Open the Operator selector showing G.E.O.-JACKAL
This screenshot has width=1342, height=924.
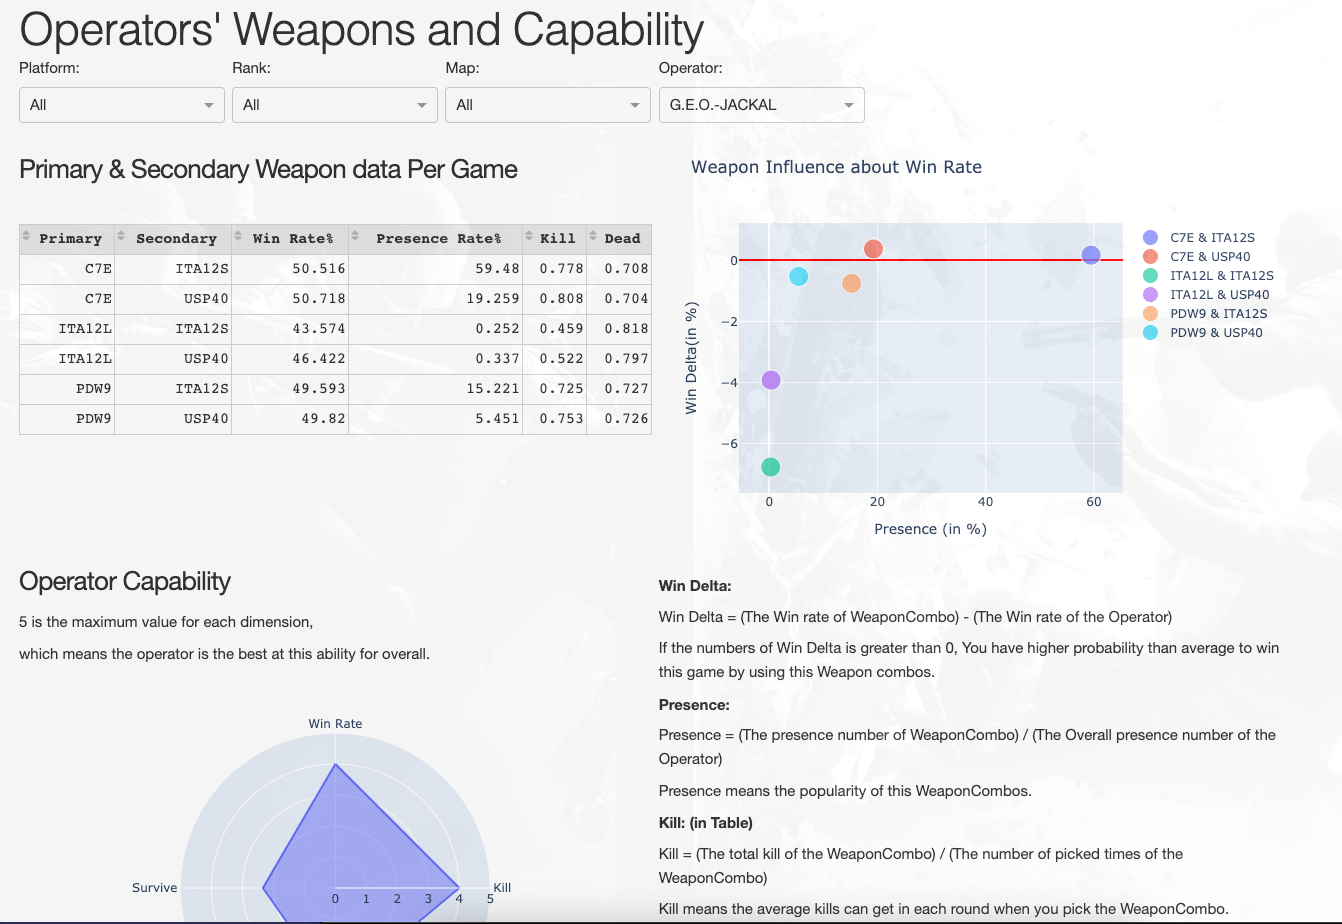coord(761,104)
